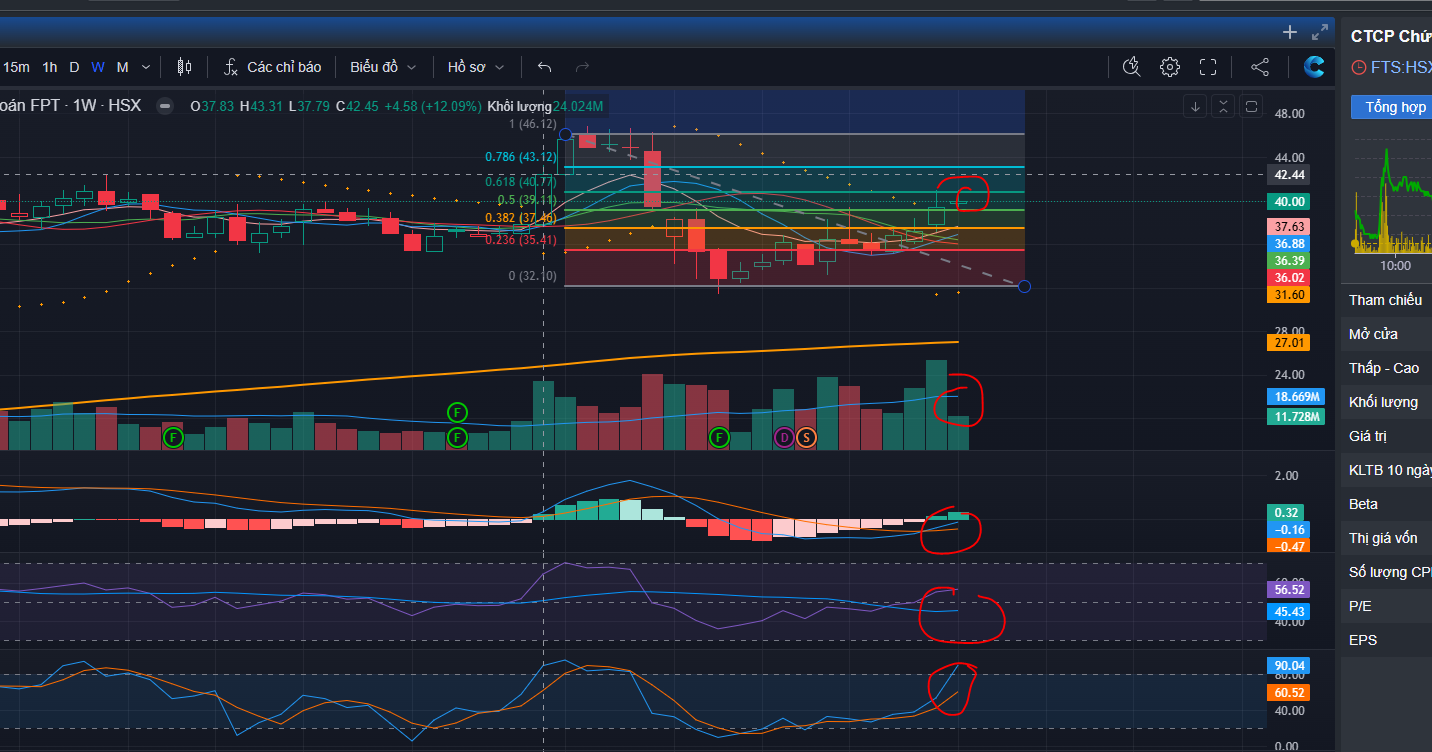The image size is (1432, 752).
Task: Open the candlestick chart type selector
Action: coord(183,67)
